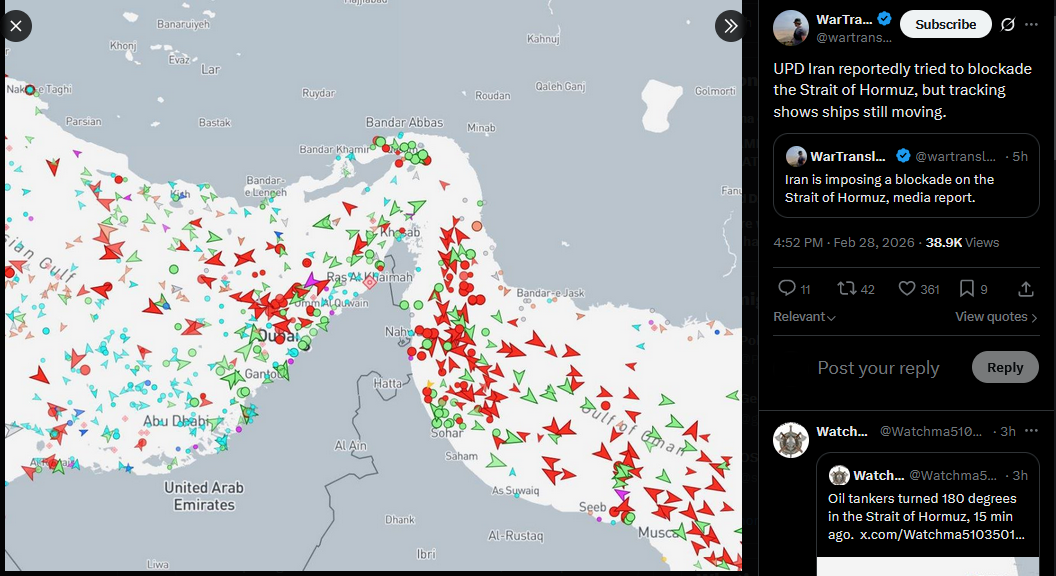Click the reply icon with 11 replies

(x=787, y=288)
